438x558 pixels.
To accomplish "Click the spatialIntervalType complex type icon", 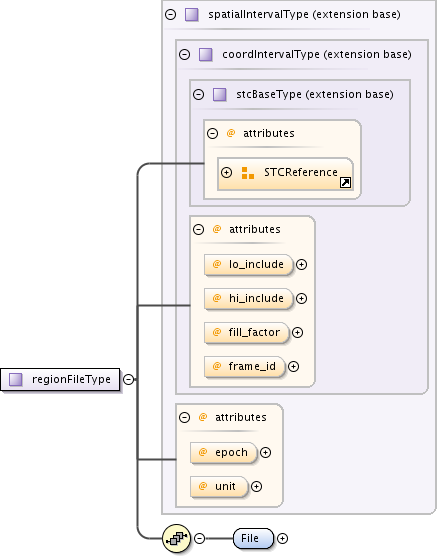I will pyautogui.click(x=192, y=15).
